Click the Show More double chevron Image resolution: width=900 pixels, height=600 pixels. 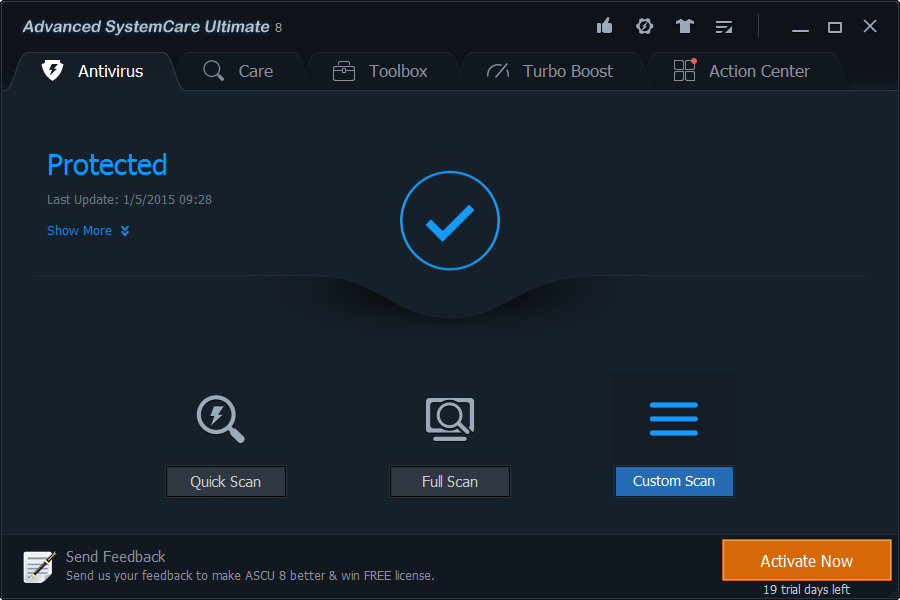tap(125, 231)
